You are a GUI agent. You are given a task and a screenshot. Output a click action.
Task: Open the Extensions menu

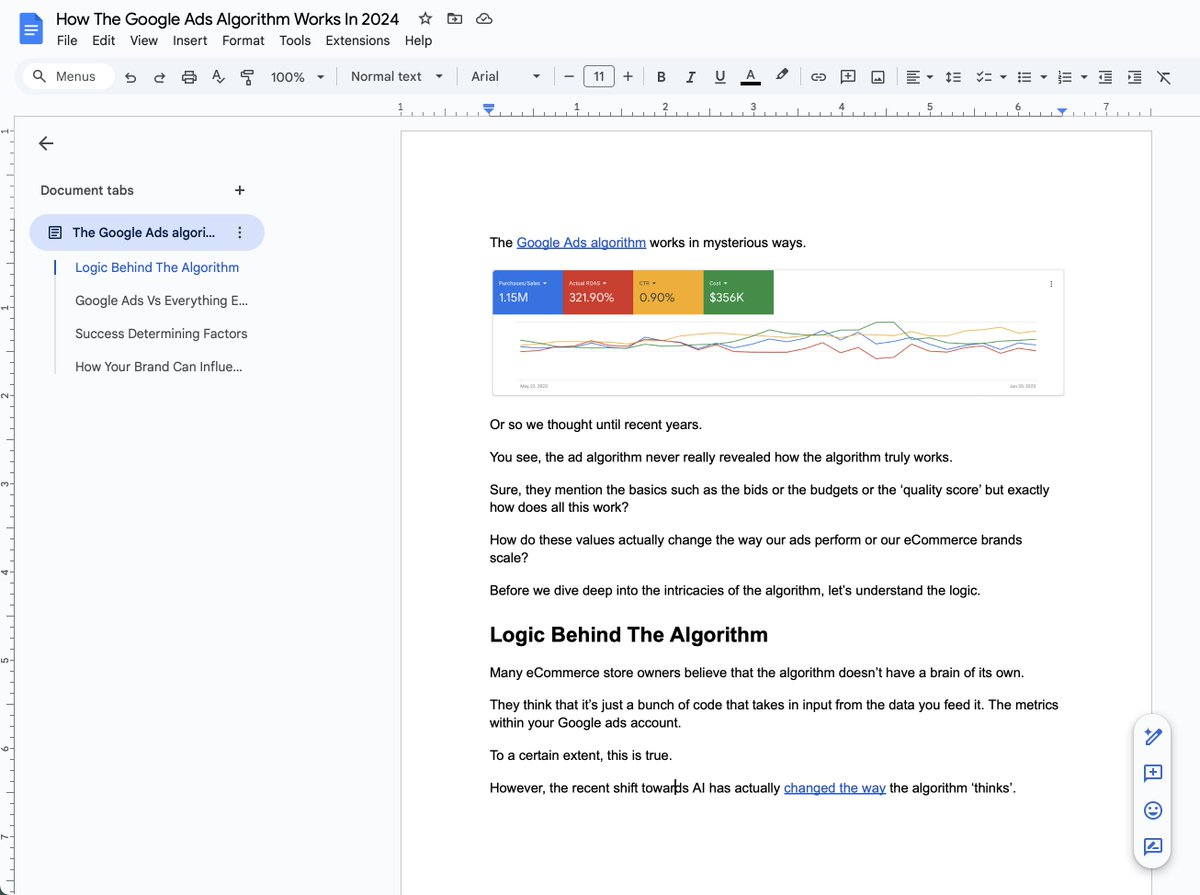tap(358, 41)
